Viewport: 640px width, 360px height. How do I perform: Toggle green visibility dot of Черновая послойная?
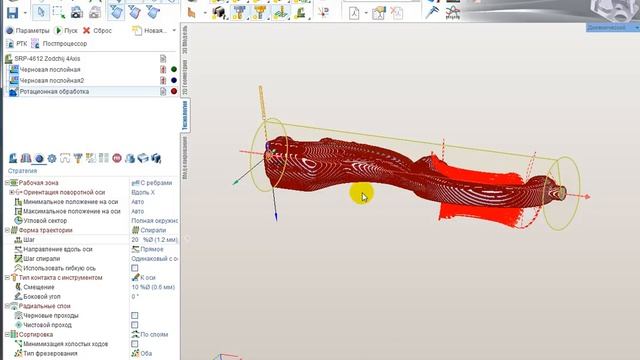point(174,69)
